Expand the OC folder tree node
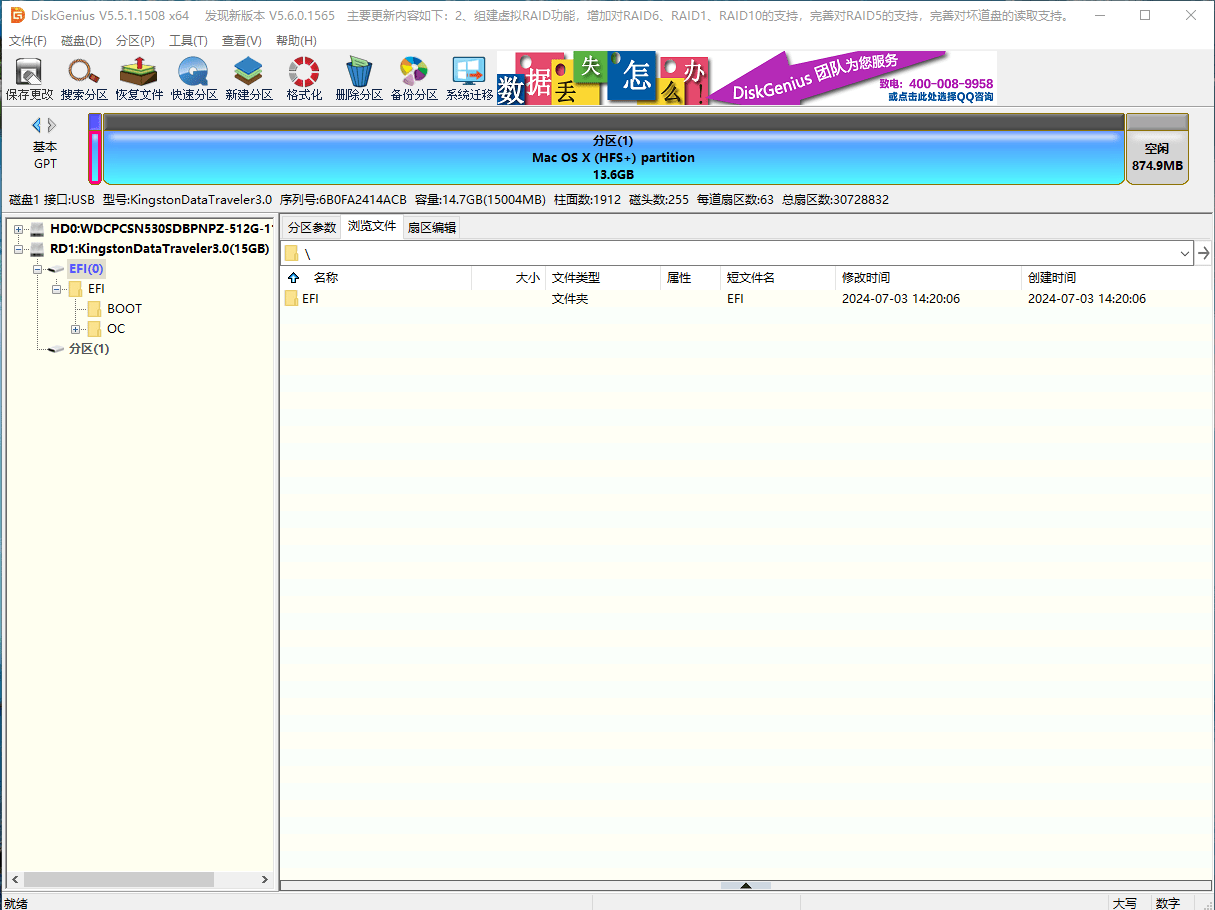The height and width of the screenshot is (910, 1215). click(76, 329)
